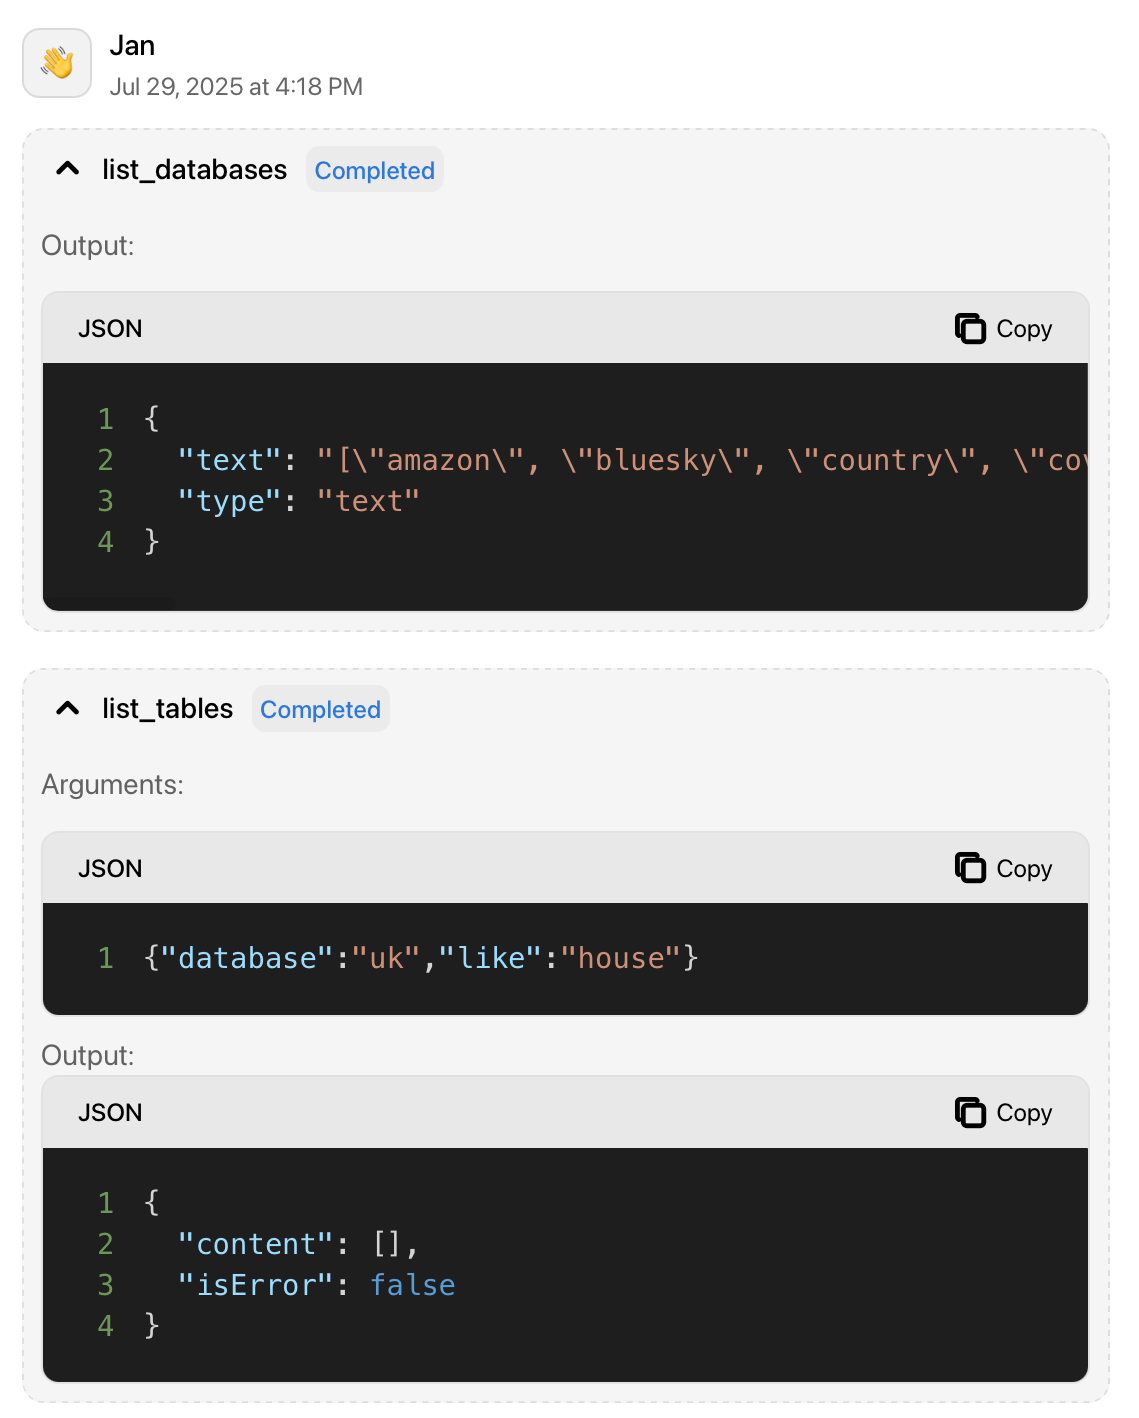
Task: Click the sender name Jan
Action: click(x=133, y=45)
